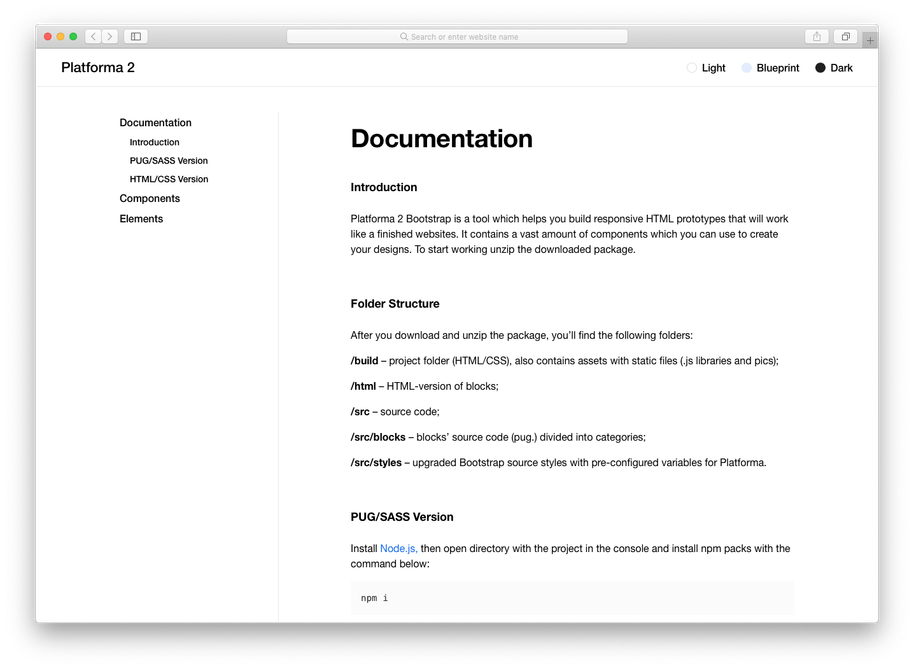Viewport: 914px width, 670px height.
Task: Toggle the browser sidebar
Action: 135,36
